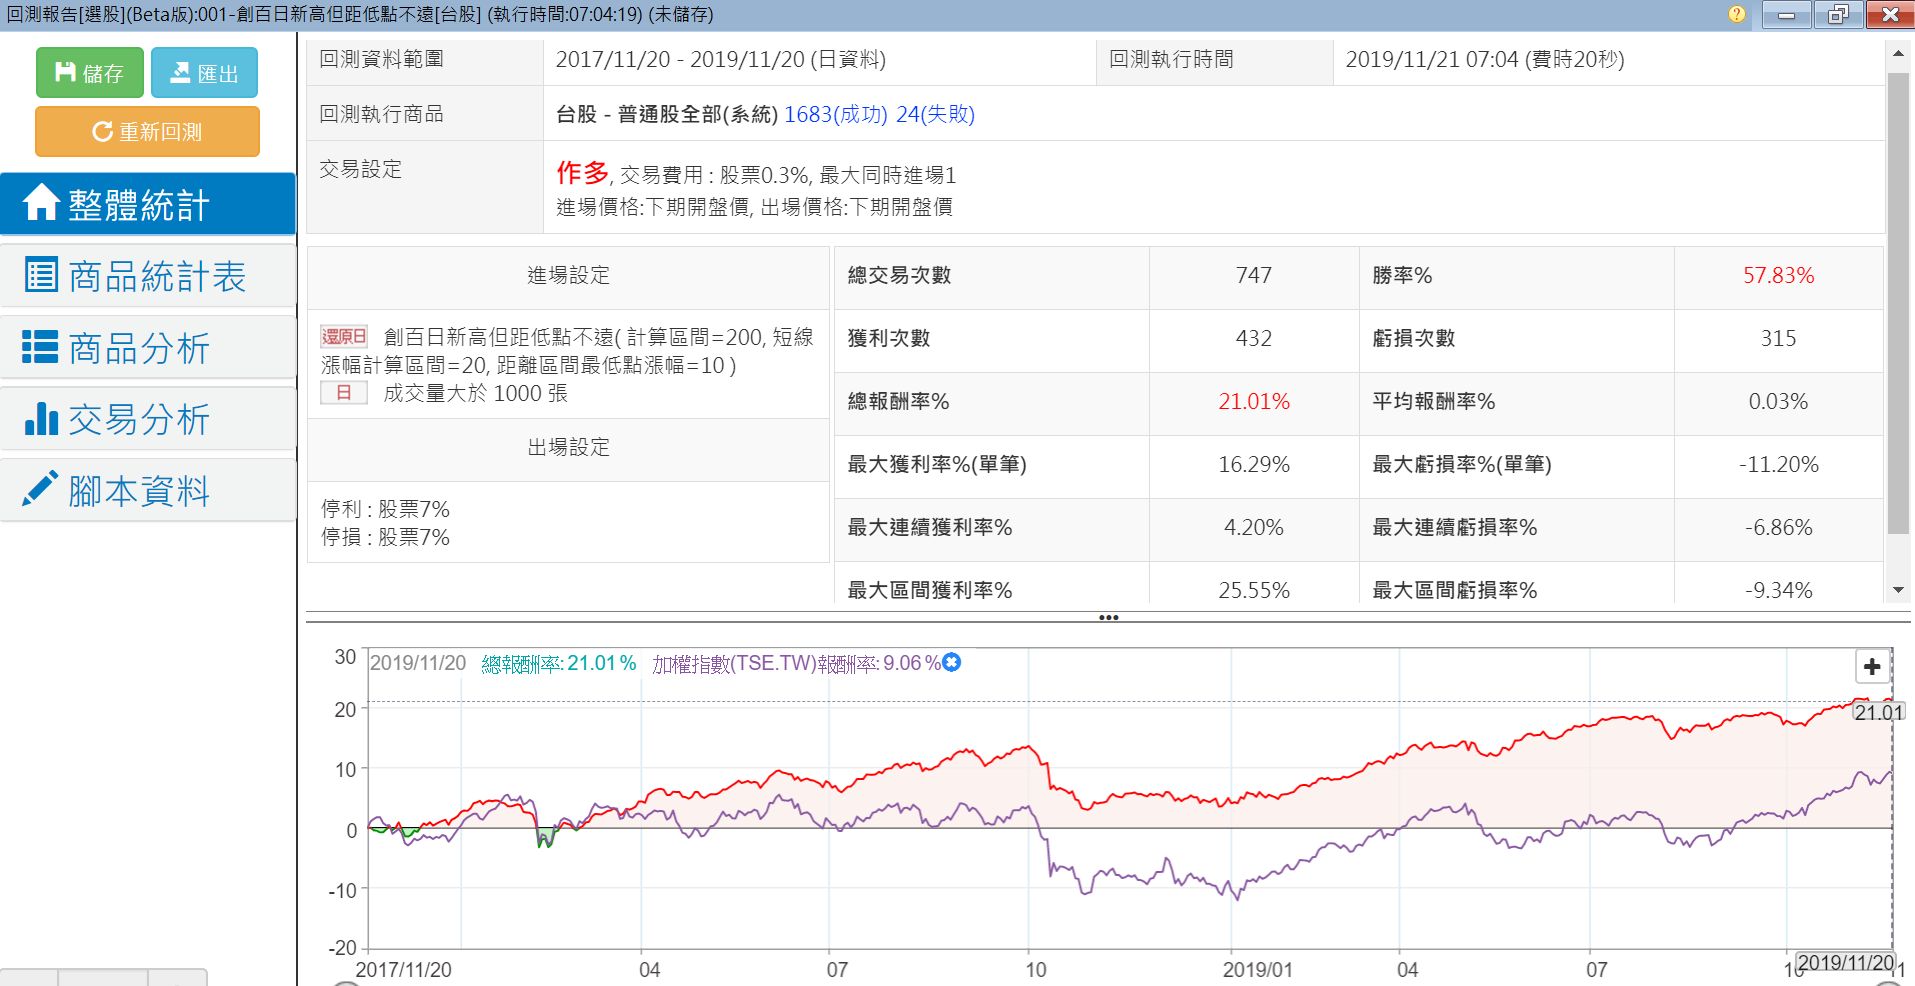Click the 總報酬率 21.01% legend label
Image resolution: width=1915 pixels, height=986 pixels.
tap(558, 663)
